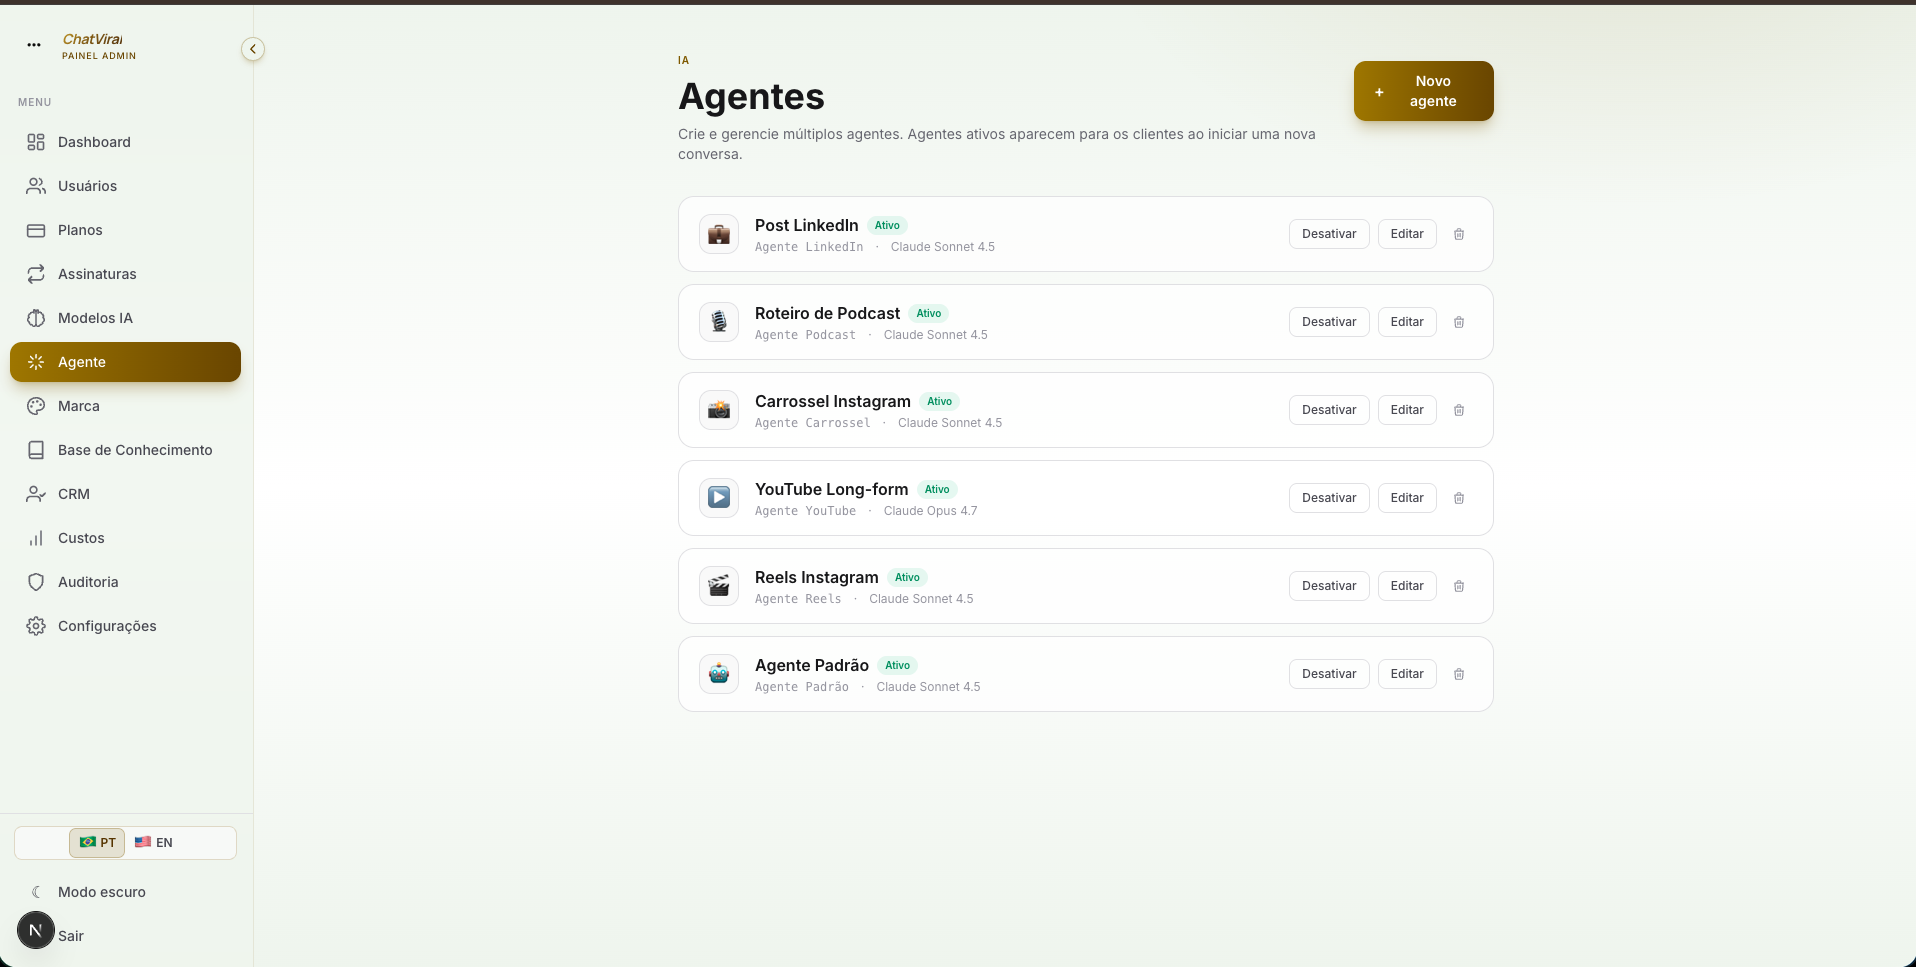Click the Agente Padrão robot icon
Viewport: 1916px width, 967px height.
click(719, 674)
